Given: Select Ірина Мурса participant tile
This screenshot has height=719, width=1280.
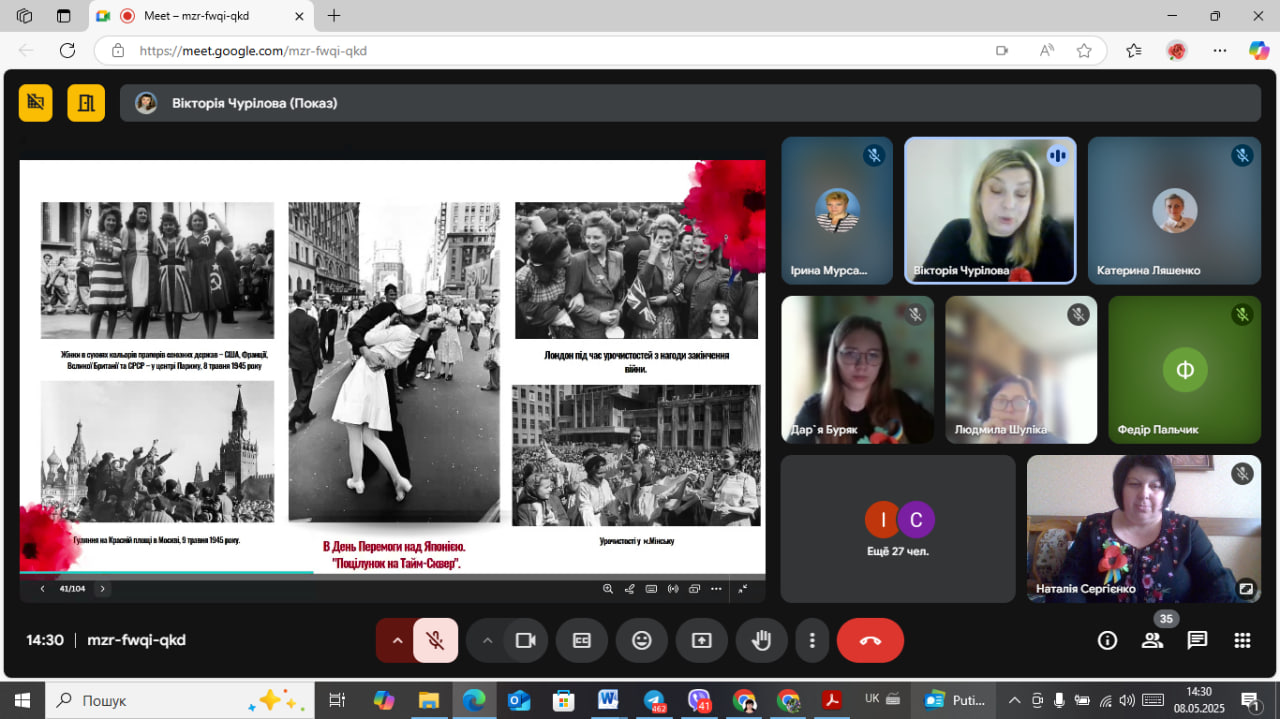Looking at the screenshot, I should coord(837,211).
